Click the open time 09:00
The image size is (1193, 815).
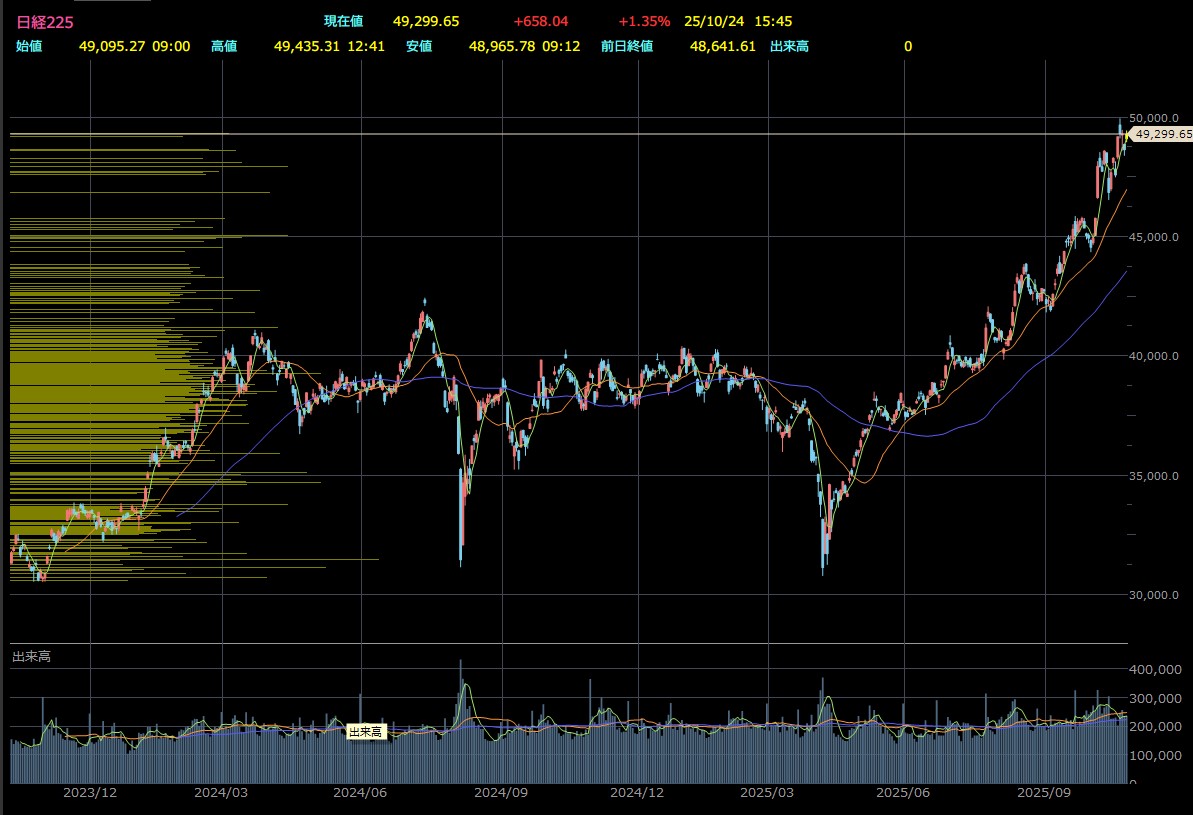171,46
